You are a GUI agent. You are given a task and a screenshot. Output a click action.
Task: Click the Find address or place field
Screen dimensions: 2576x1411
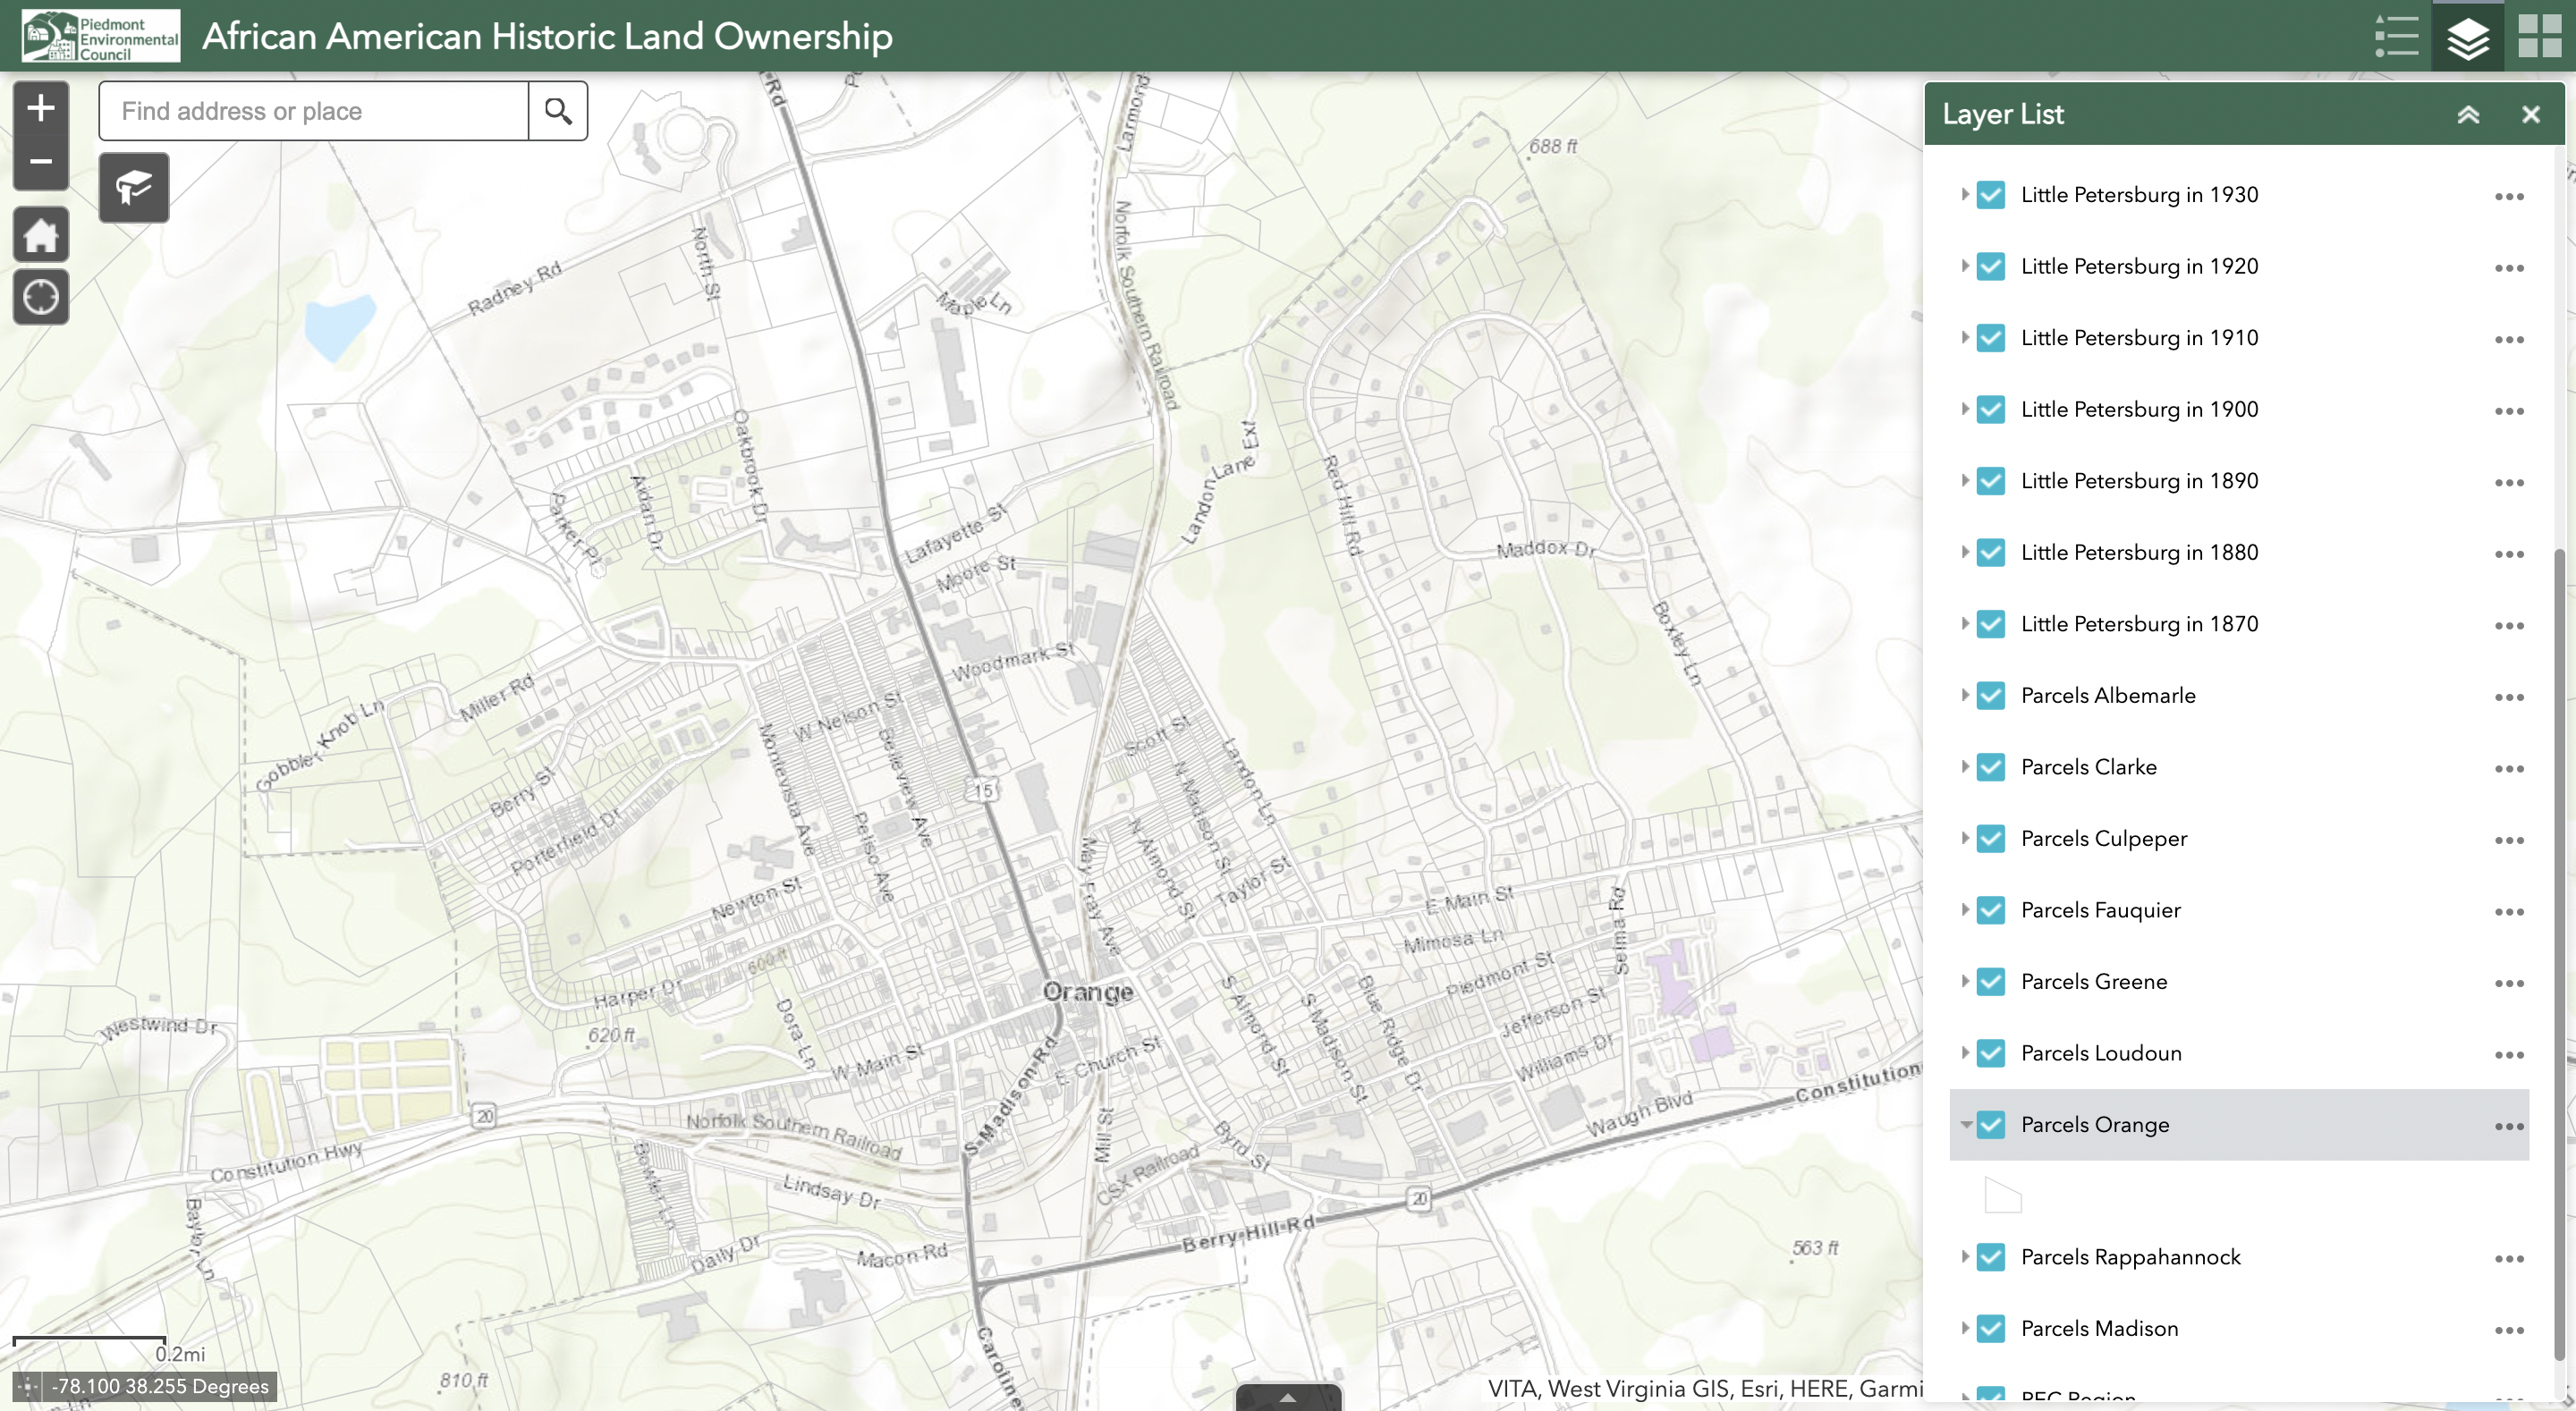point(313,111)
